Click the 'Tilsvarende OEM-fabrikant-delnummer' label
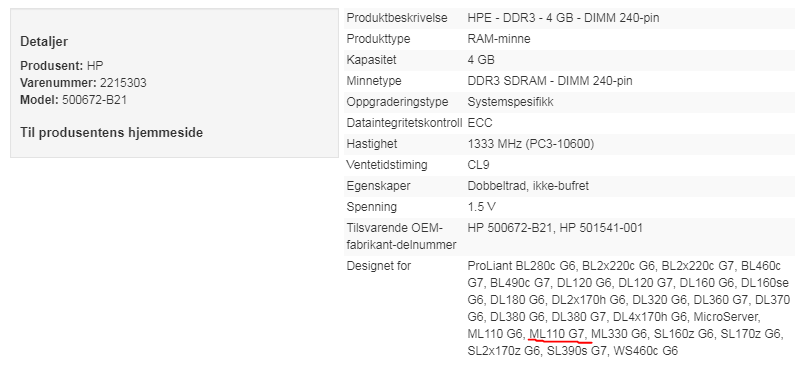The height and width of the screenshot is (375, 806). point(401,236)
